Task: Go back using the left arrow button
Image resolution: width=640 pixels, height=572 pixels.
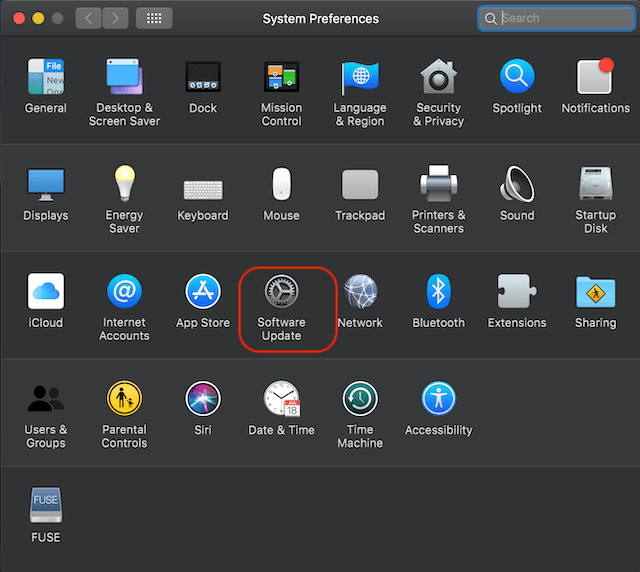Action: 89,18
